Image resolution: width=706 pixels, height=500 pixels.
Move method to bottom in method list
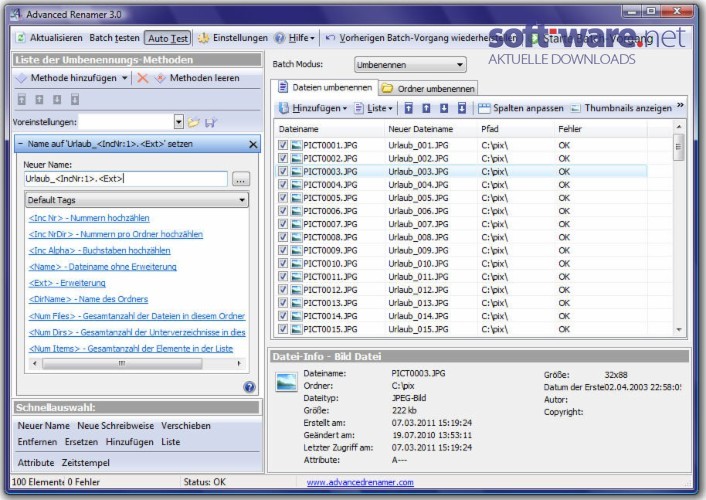point(75,100)
